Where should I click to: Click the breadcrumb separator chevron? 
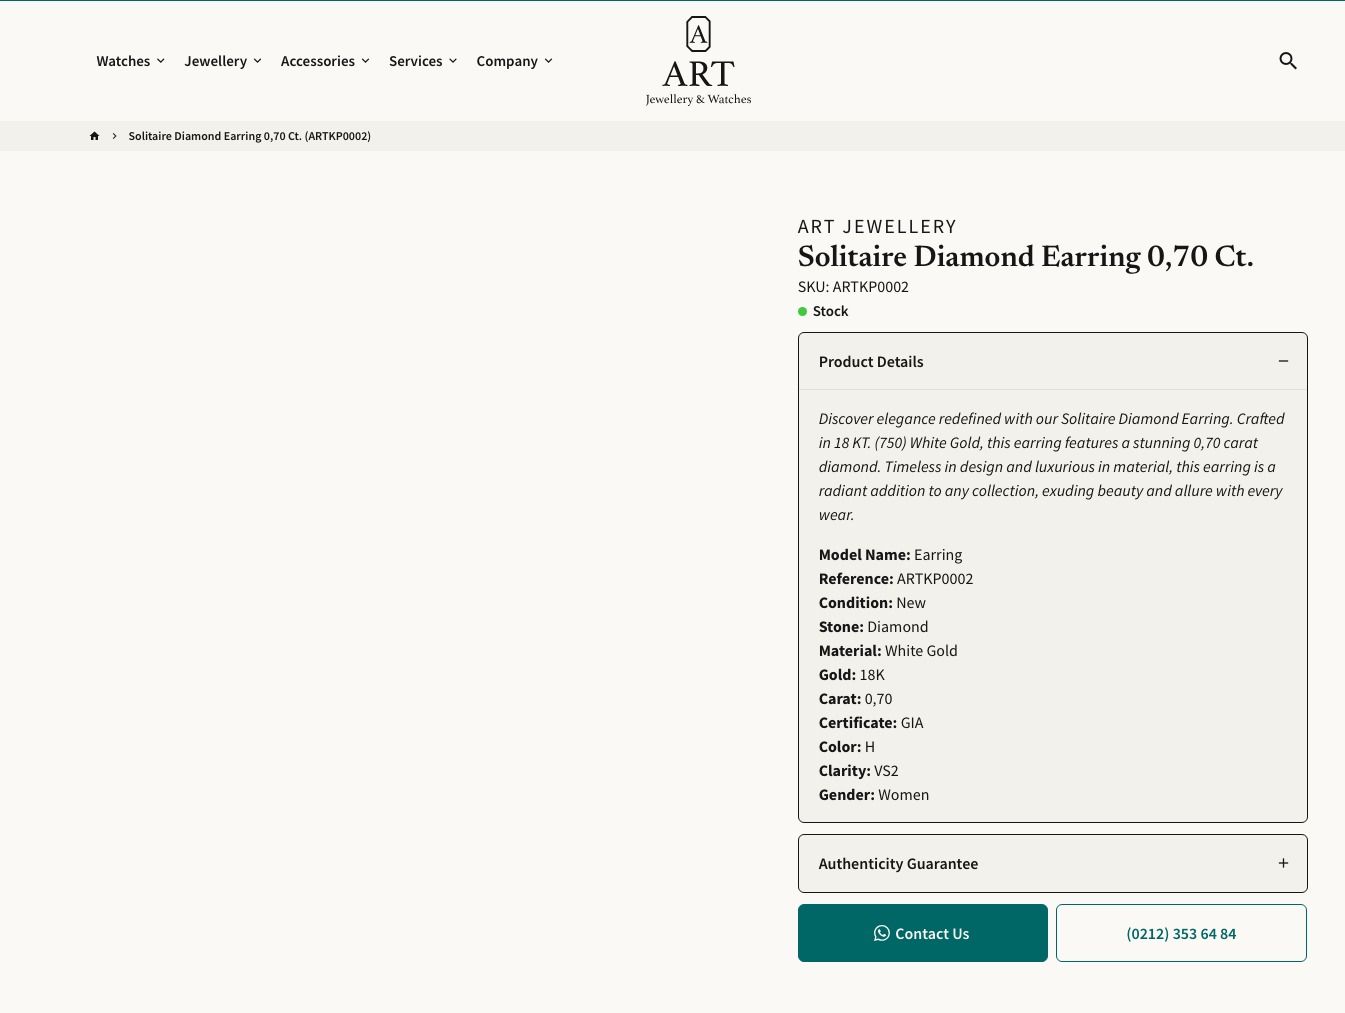point(114,136)
